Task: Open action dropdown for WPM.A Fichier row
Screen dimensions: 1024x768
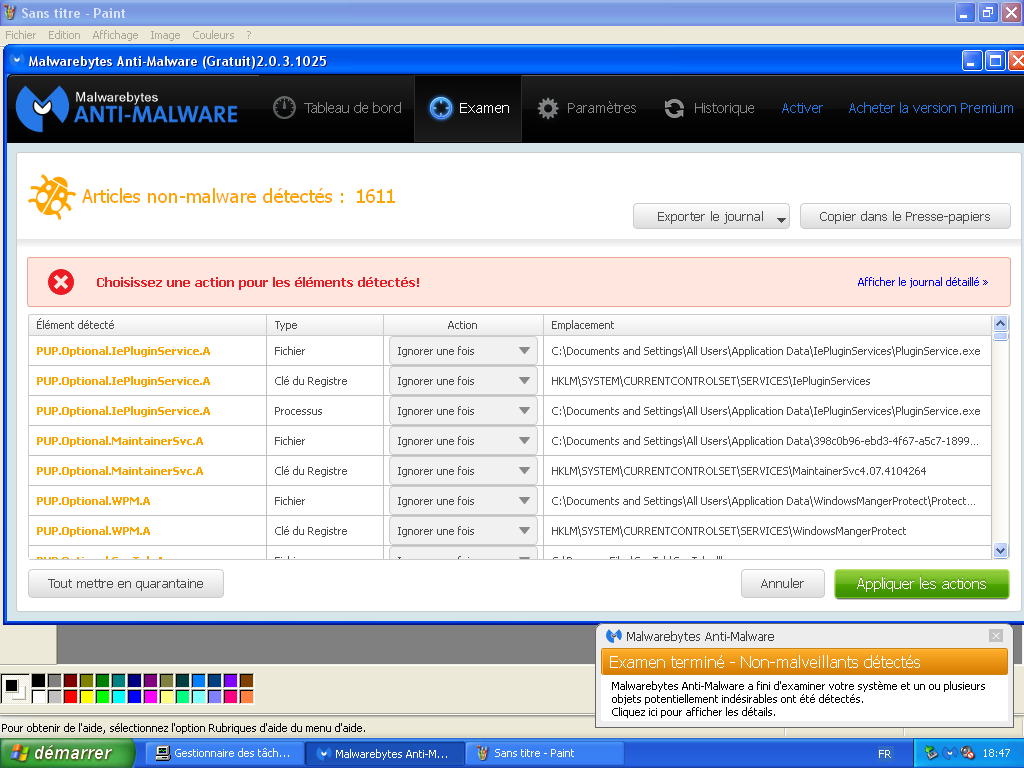Action: point(463,501)
